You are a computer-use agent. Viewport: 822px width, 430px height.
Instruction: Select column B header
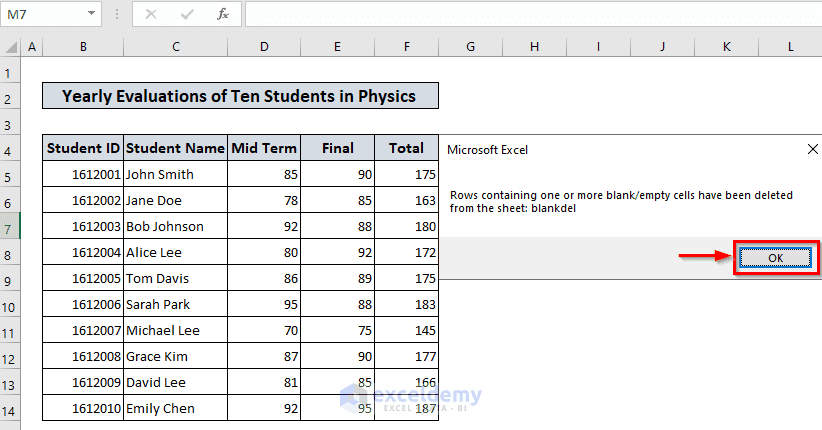(x=83, y=47)
